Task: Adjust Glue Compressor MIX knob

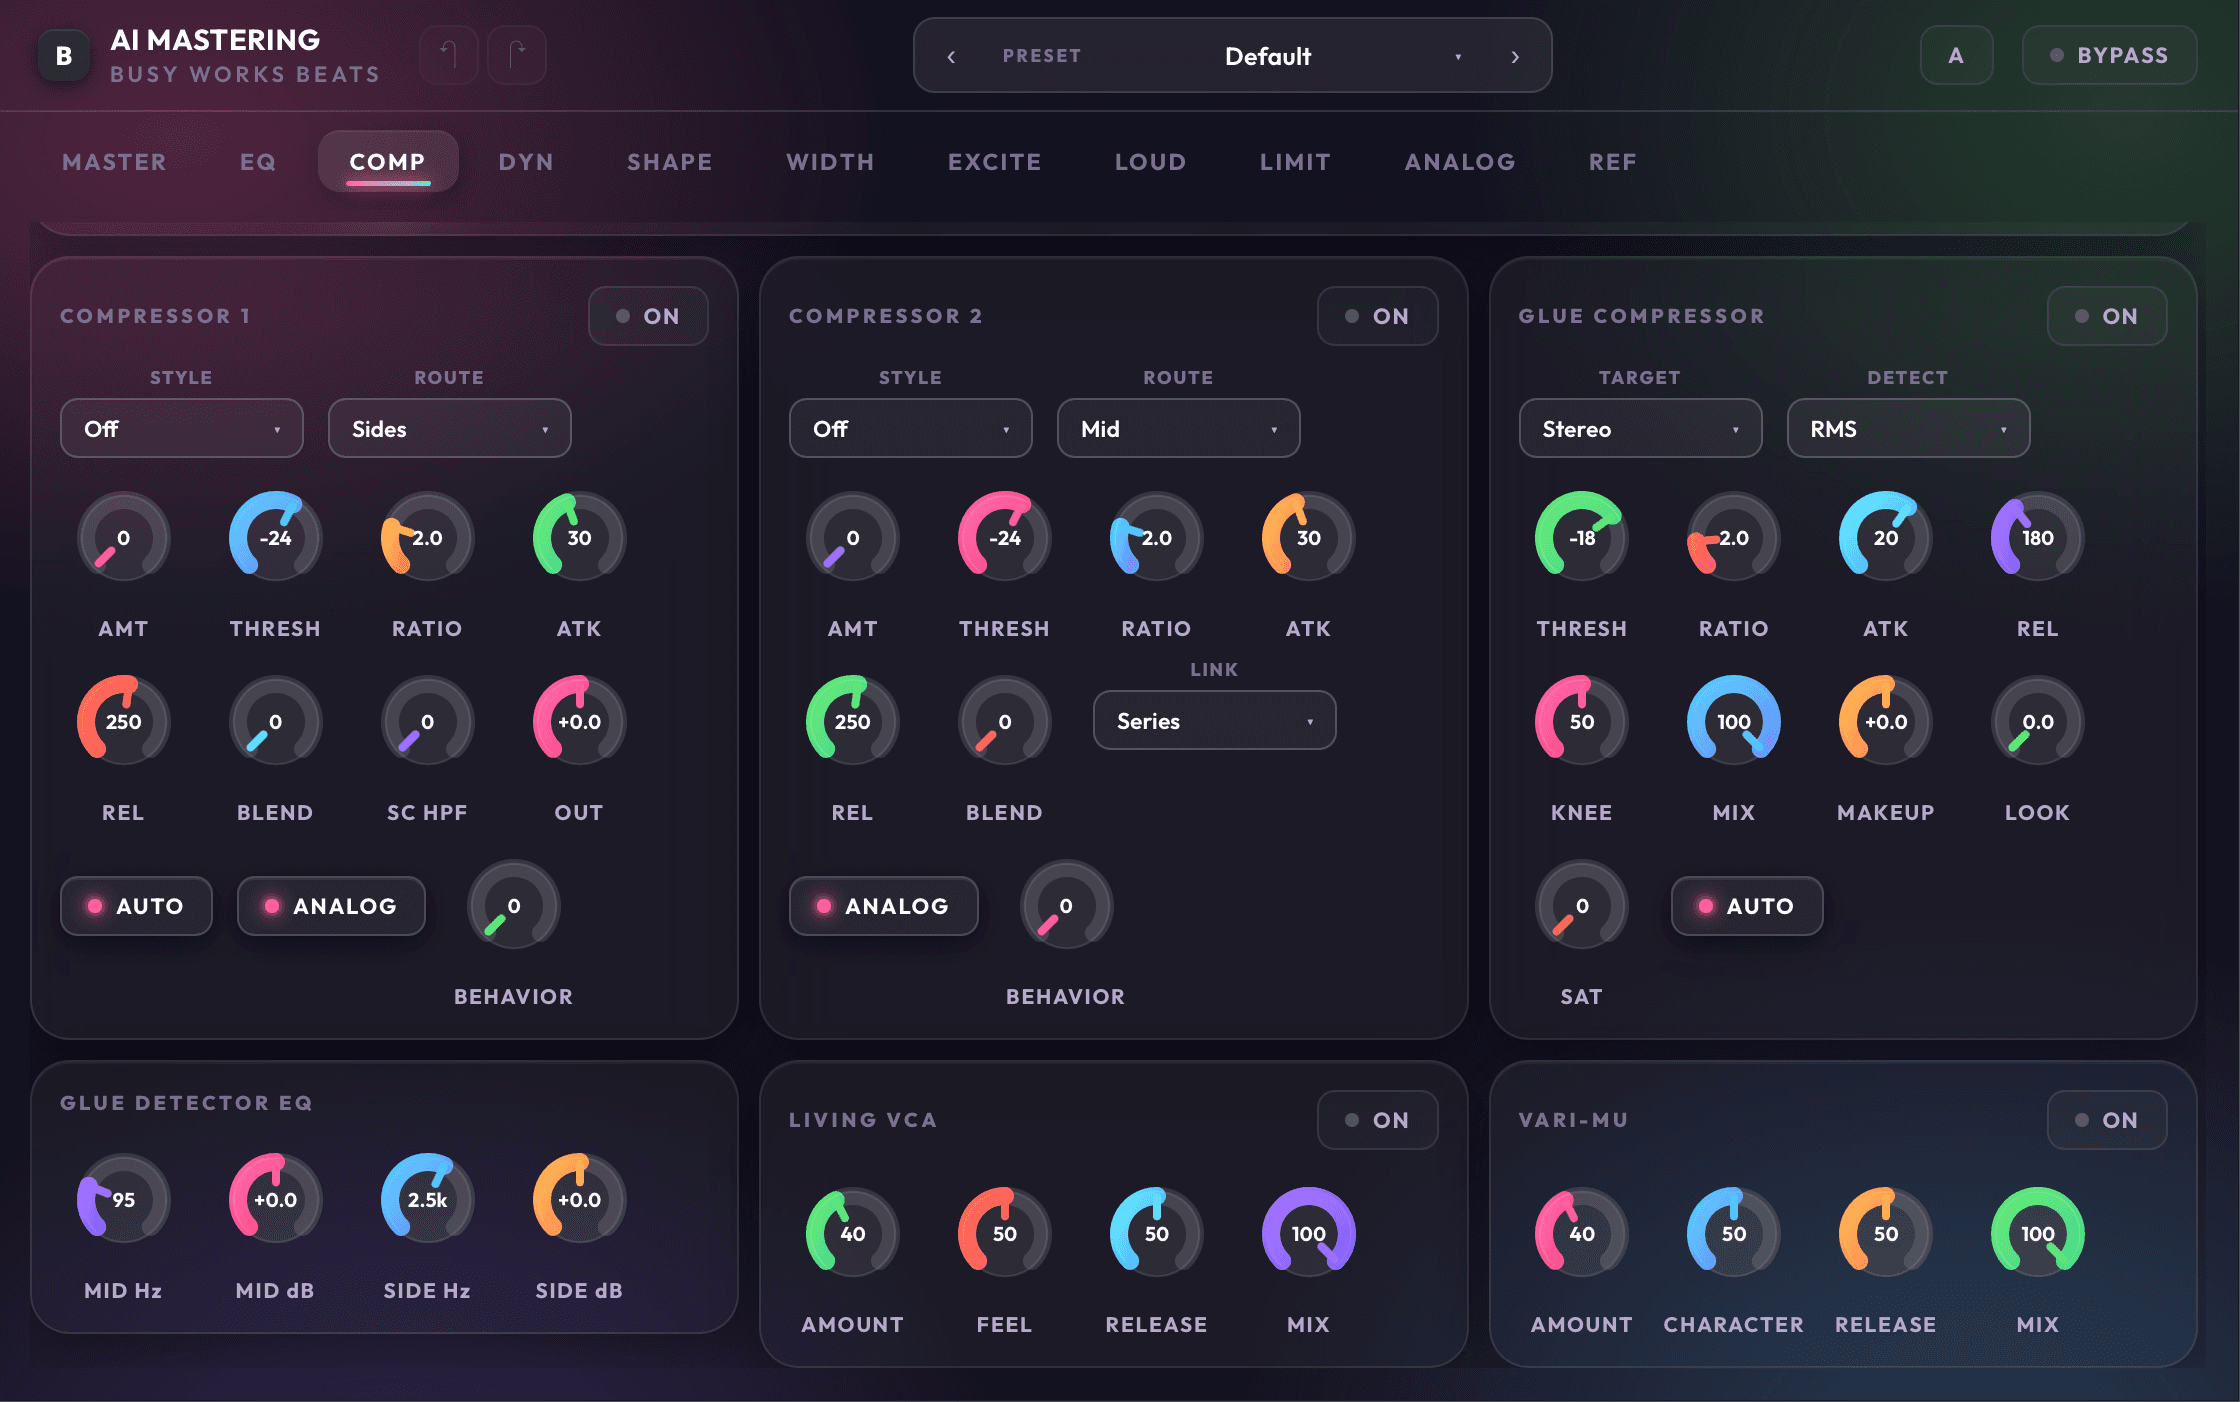Action: 1733,721
